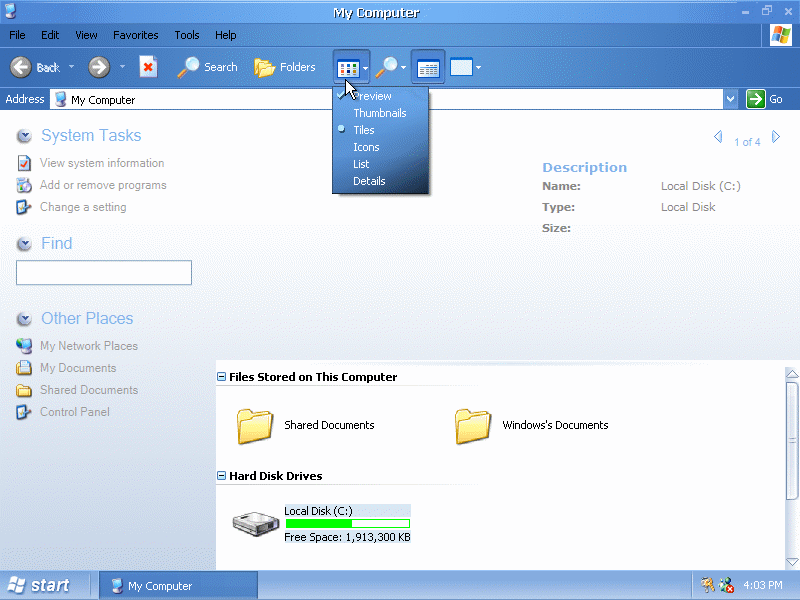
Task: Open the Help menu
Action: 226,35
